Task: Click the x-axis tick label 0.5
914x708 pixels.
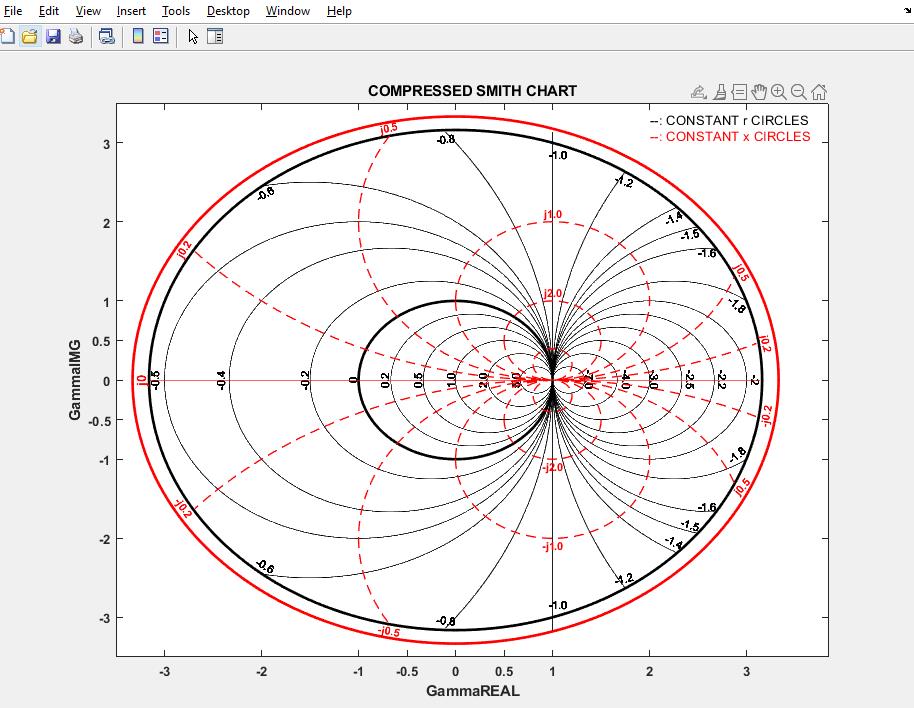Action: pos(504,671)
